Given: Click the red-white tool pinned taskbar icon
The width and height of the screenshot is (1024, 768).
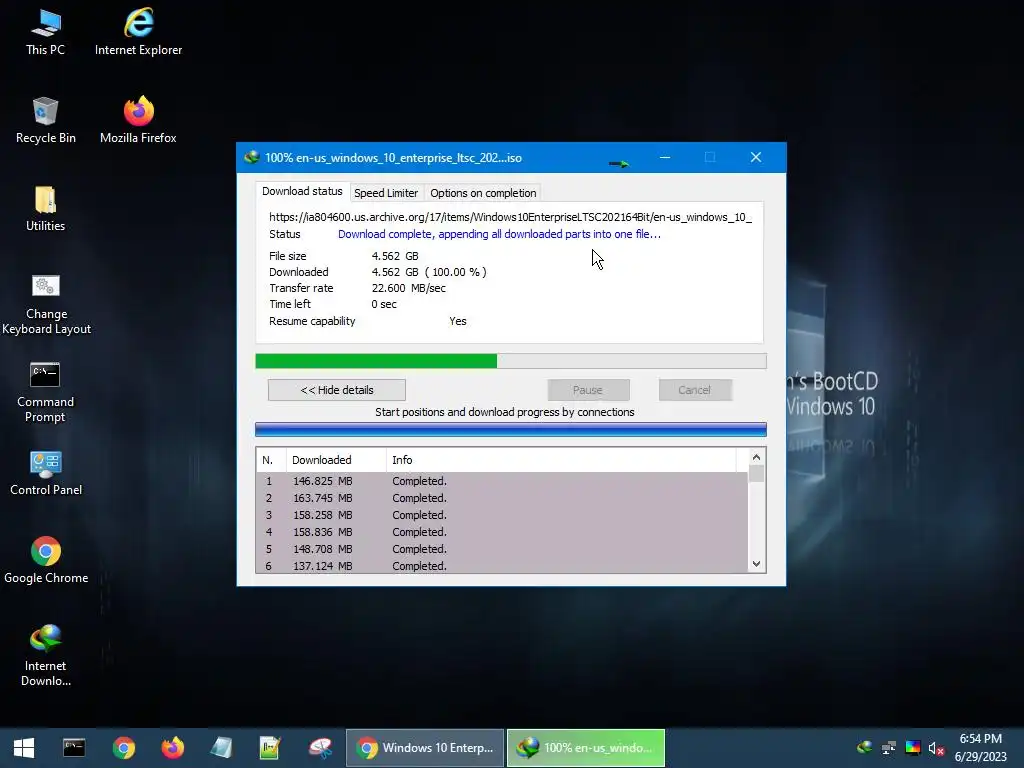Looking at the screenshot, I should click(x=320, y=748).
